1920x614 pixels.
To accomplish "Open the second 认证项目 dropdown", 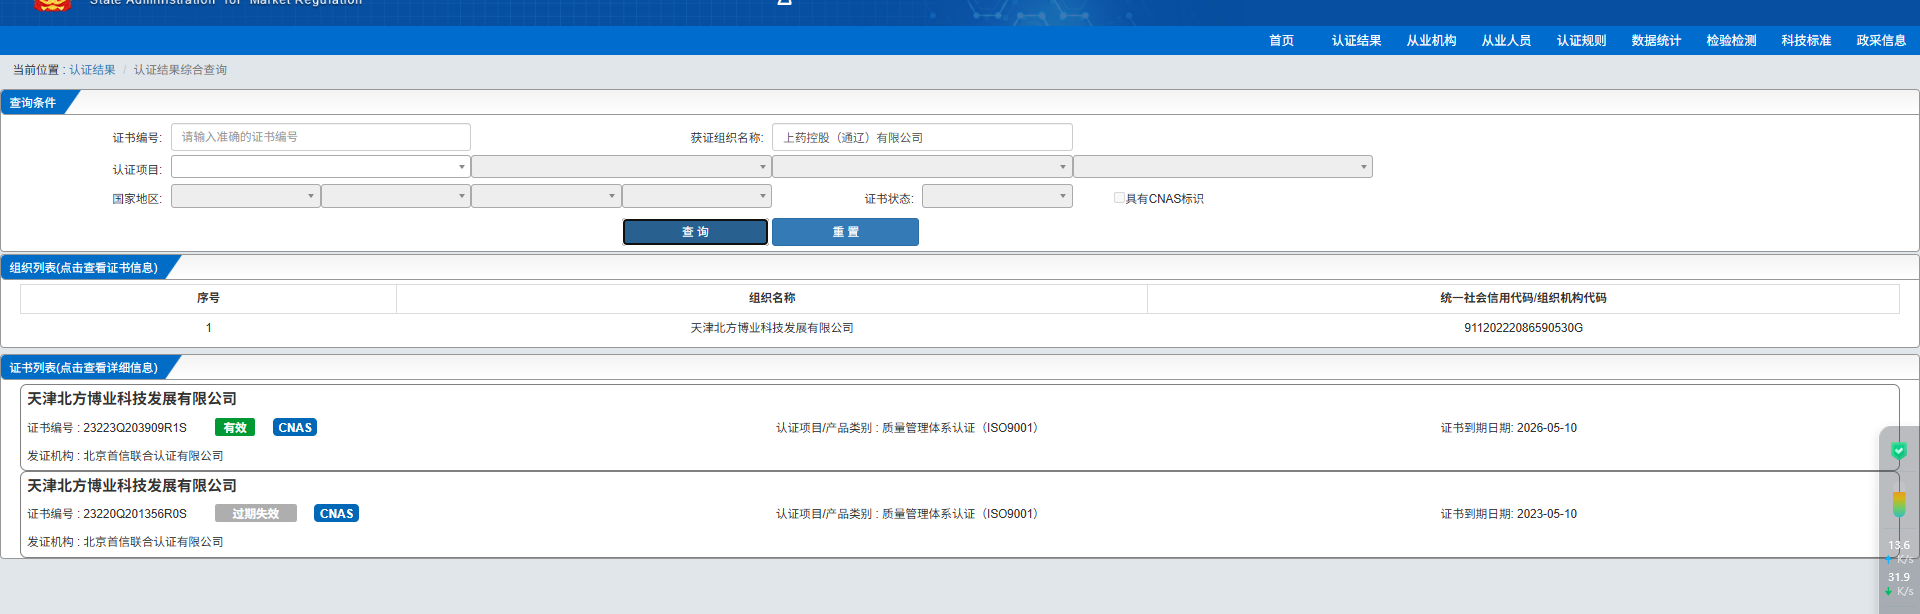I will click(x=621, y=167).
